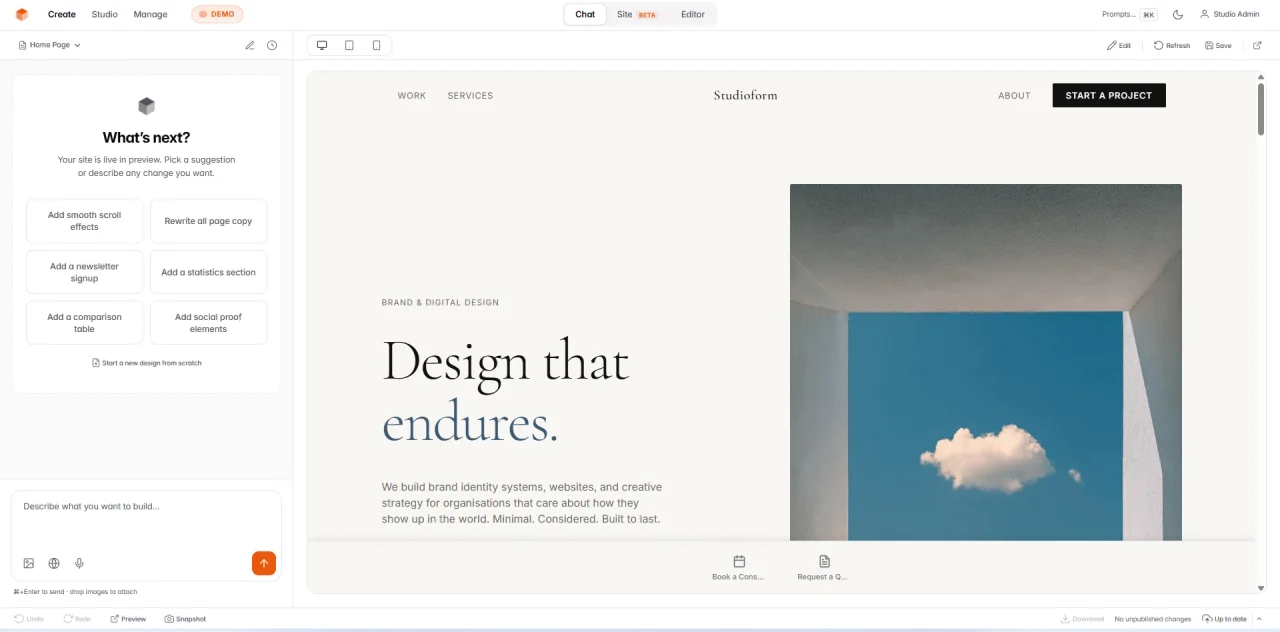Screen dimensions: 1280x632
Task: Click the globe web search icon
Action: tap(54, 563)
